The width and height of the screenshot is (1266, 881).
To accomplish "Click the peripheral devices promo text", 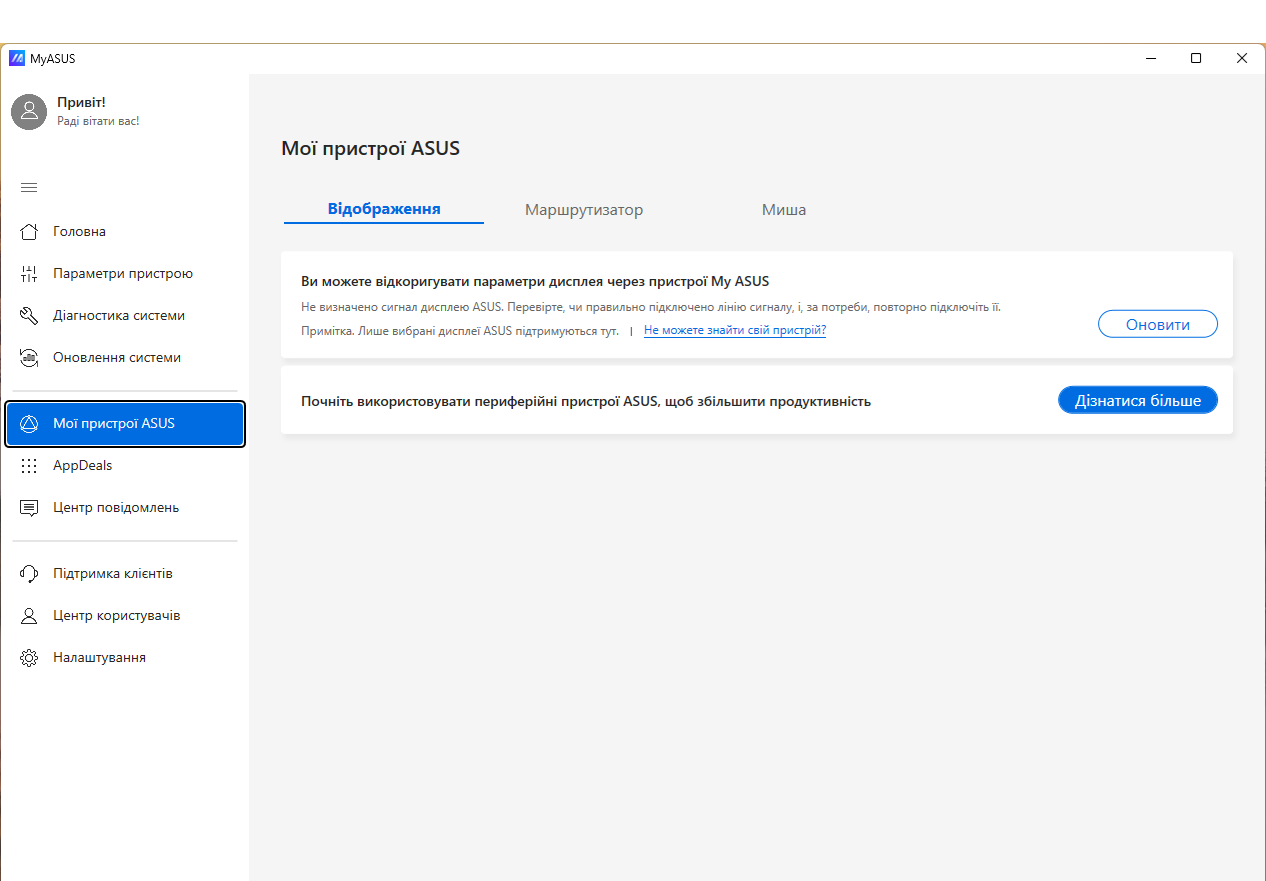I will 586,401.
